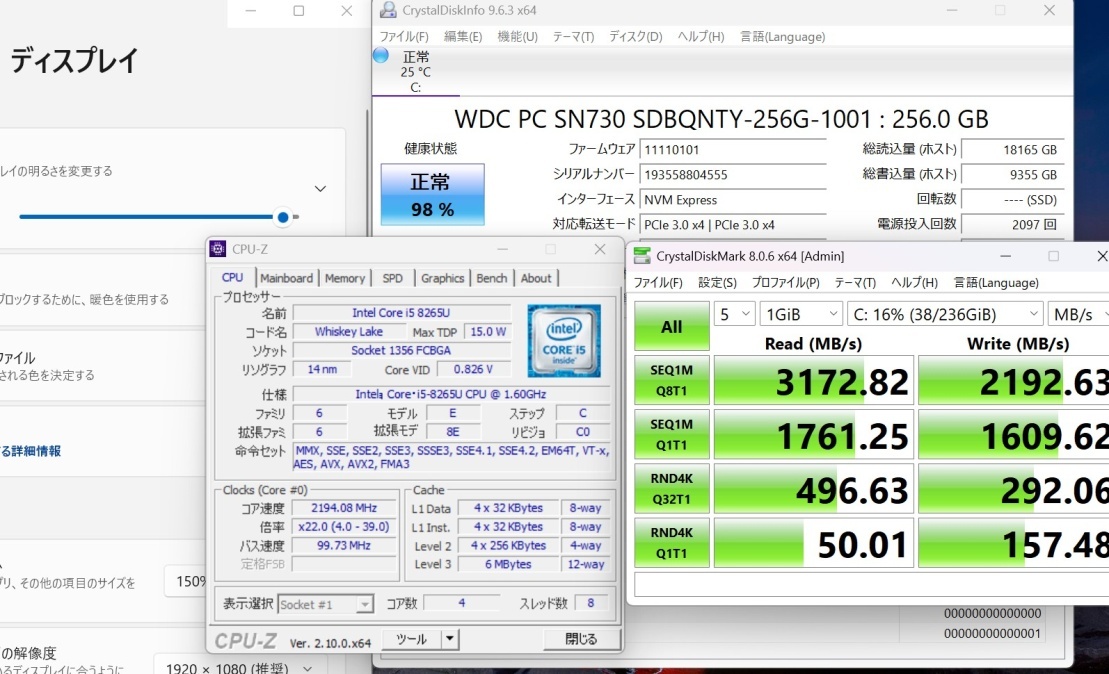This screenshot has width=1109, height=674.
Task: Click the firmware field 11110101
Action: click(x=733, y=150)
